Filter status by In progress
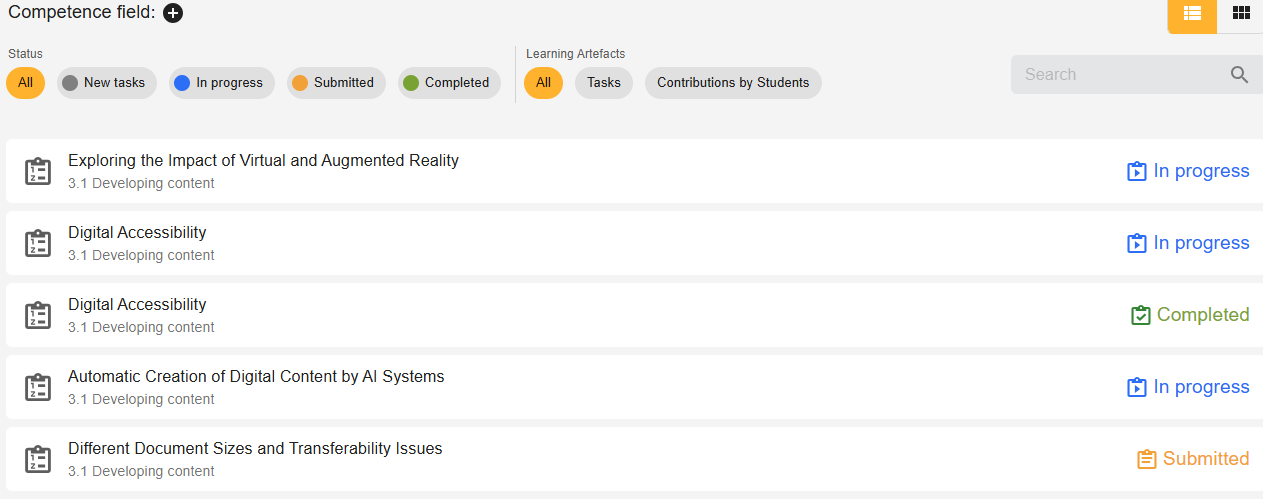This screenshot has width=1263, height=499. click(x=219, y=83)
